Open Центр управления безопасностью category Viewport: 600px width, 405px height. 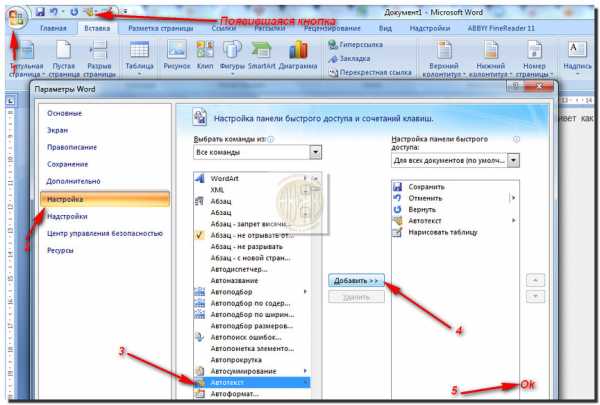(x=104, y=233)
